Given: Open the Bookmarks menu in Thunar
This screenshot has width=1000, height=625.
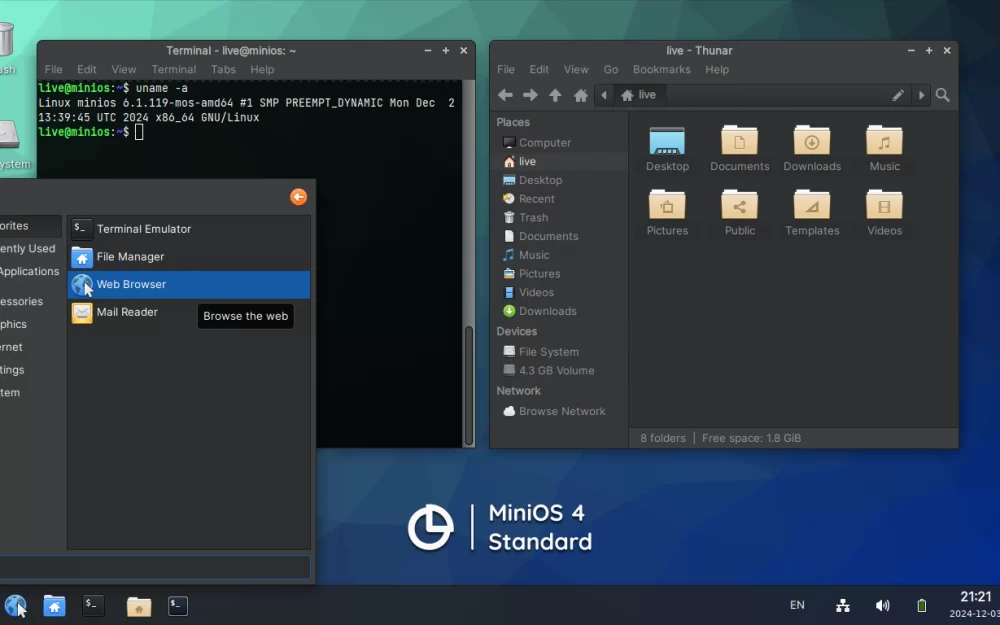Looking at the screenshot, I should click(661, 70).
